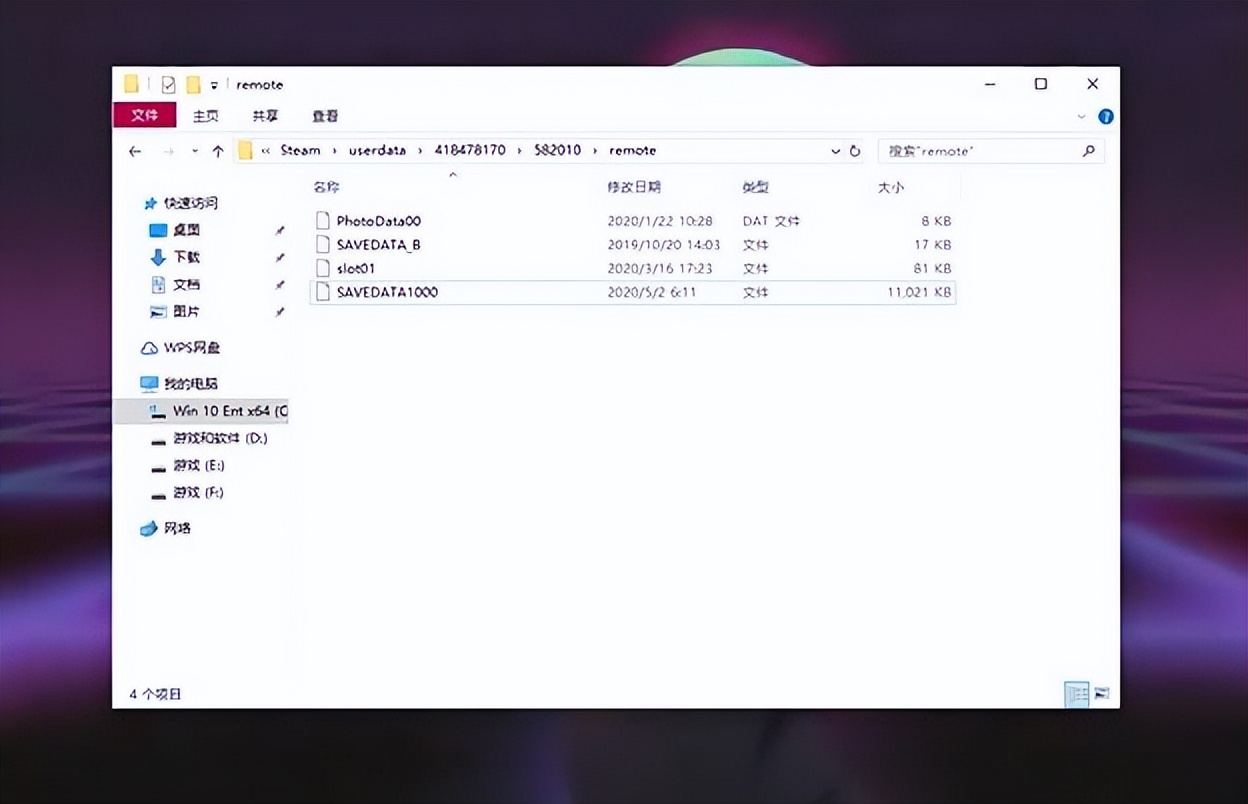Click the Up one level arrow
Image resolution: width=1248 pixels, height=804 pixels.
tap(218, 151)
